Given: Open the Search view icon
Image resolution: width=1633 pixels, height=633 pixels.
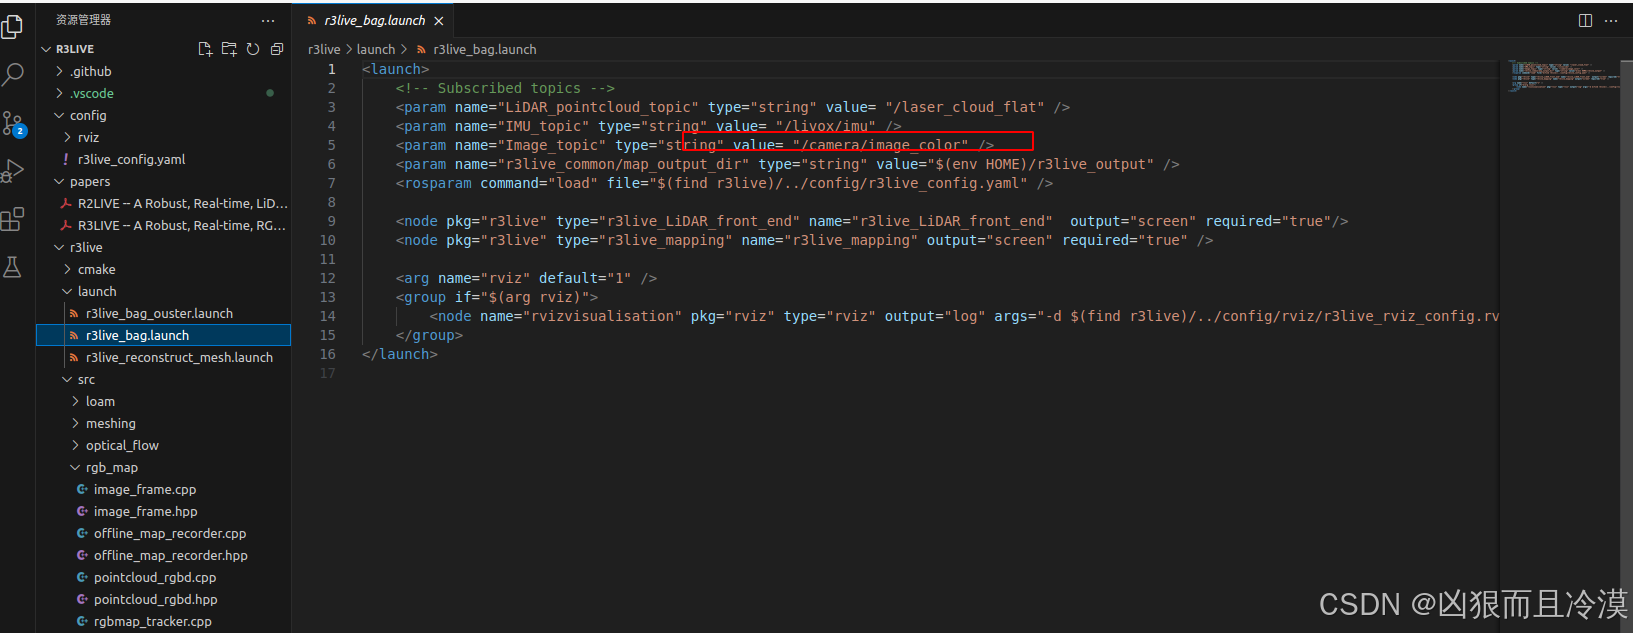Looking at the screenshot, I should [x=13, y=74].
